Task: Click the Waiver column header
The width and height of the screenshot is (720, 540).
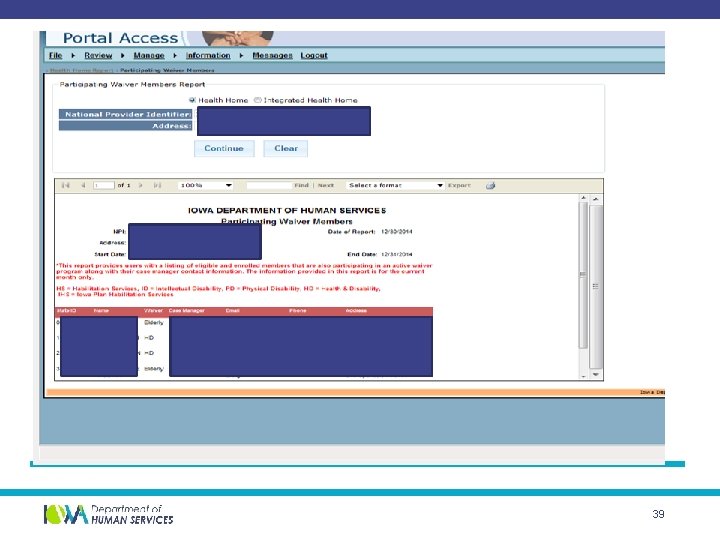Action: (153, 311)
